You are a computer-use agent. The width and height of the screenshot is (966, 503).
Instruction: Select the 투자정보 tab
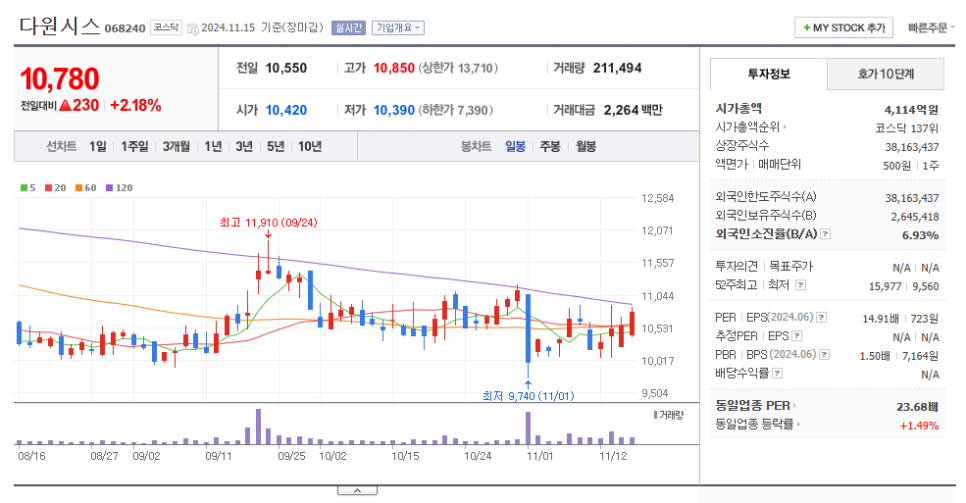(769, 74)
